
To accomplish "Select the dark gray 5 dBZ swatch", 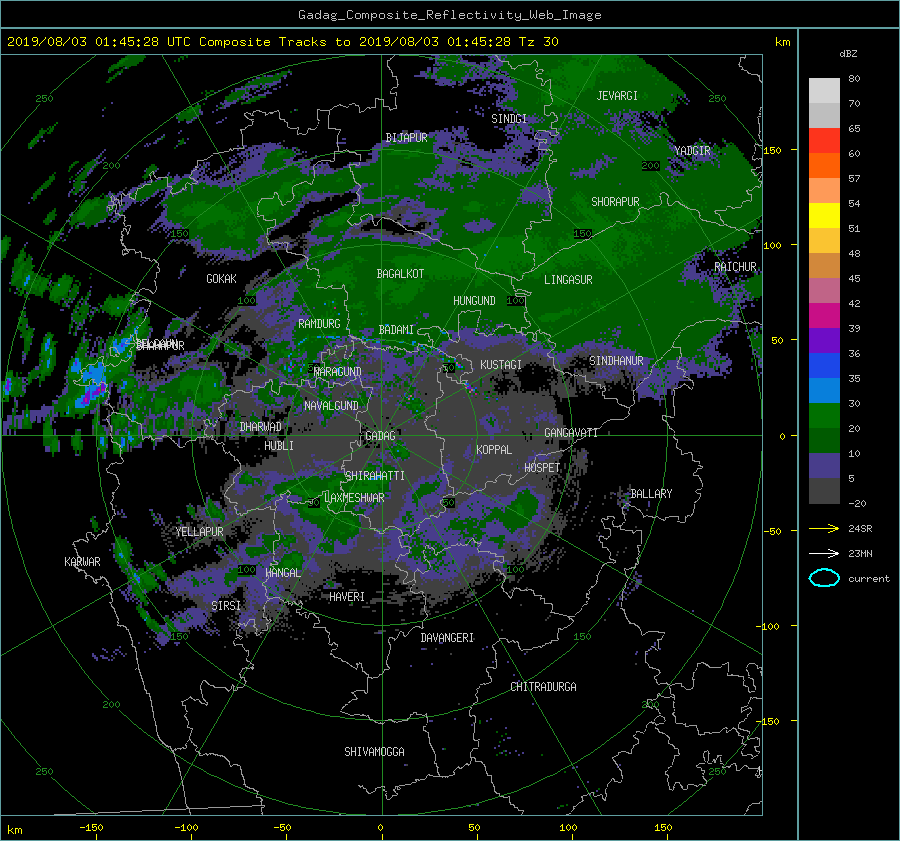I will coord(824,490).
